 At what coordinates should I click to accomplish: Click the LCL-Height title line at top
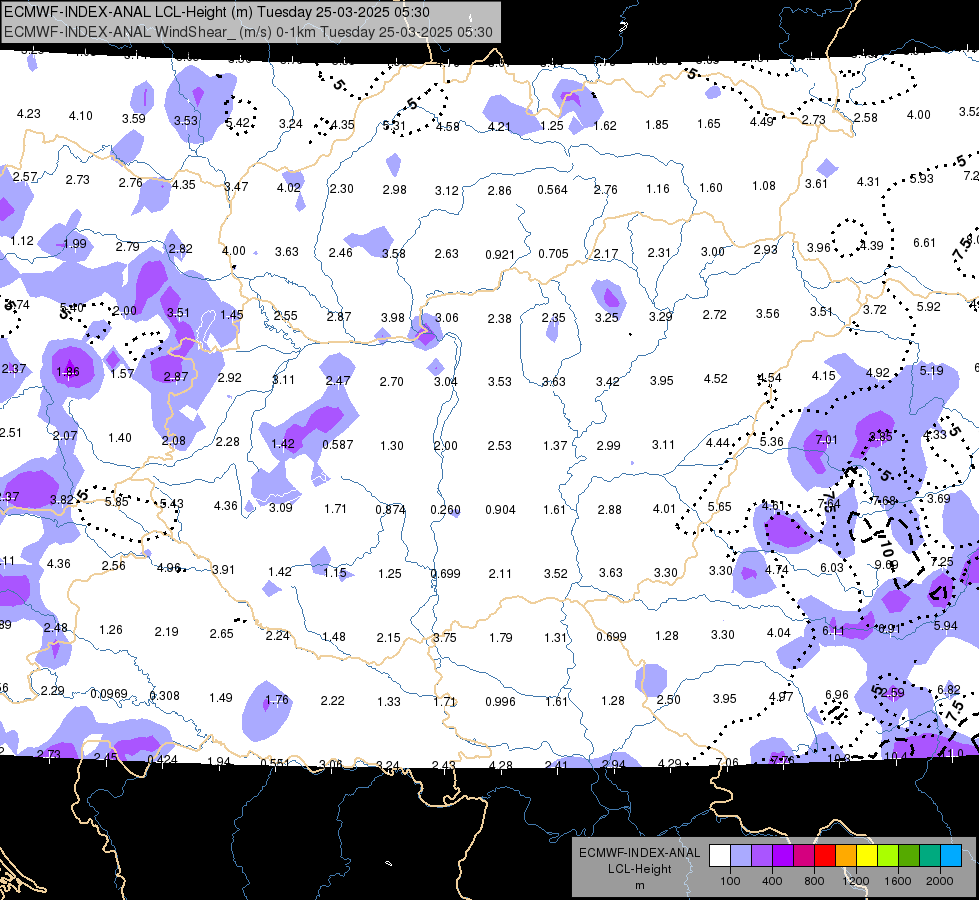click(217, 12)
